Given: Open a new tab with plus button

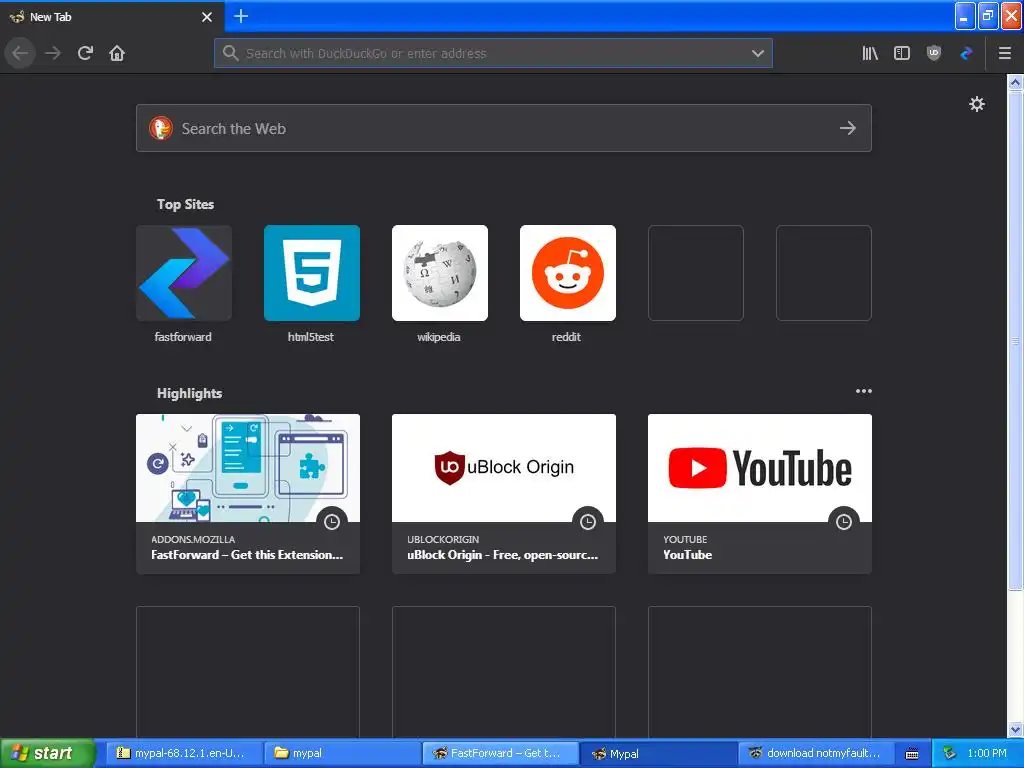Looking at the screenshot, I should click(240, 16).
